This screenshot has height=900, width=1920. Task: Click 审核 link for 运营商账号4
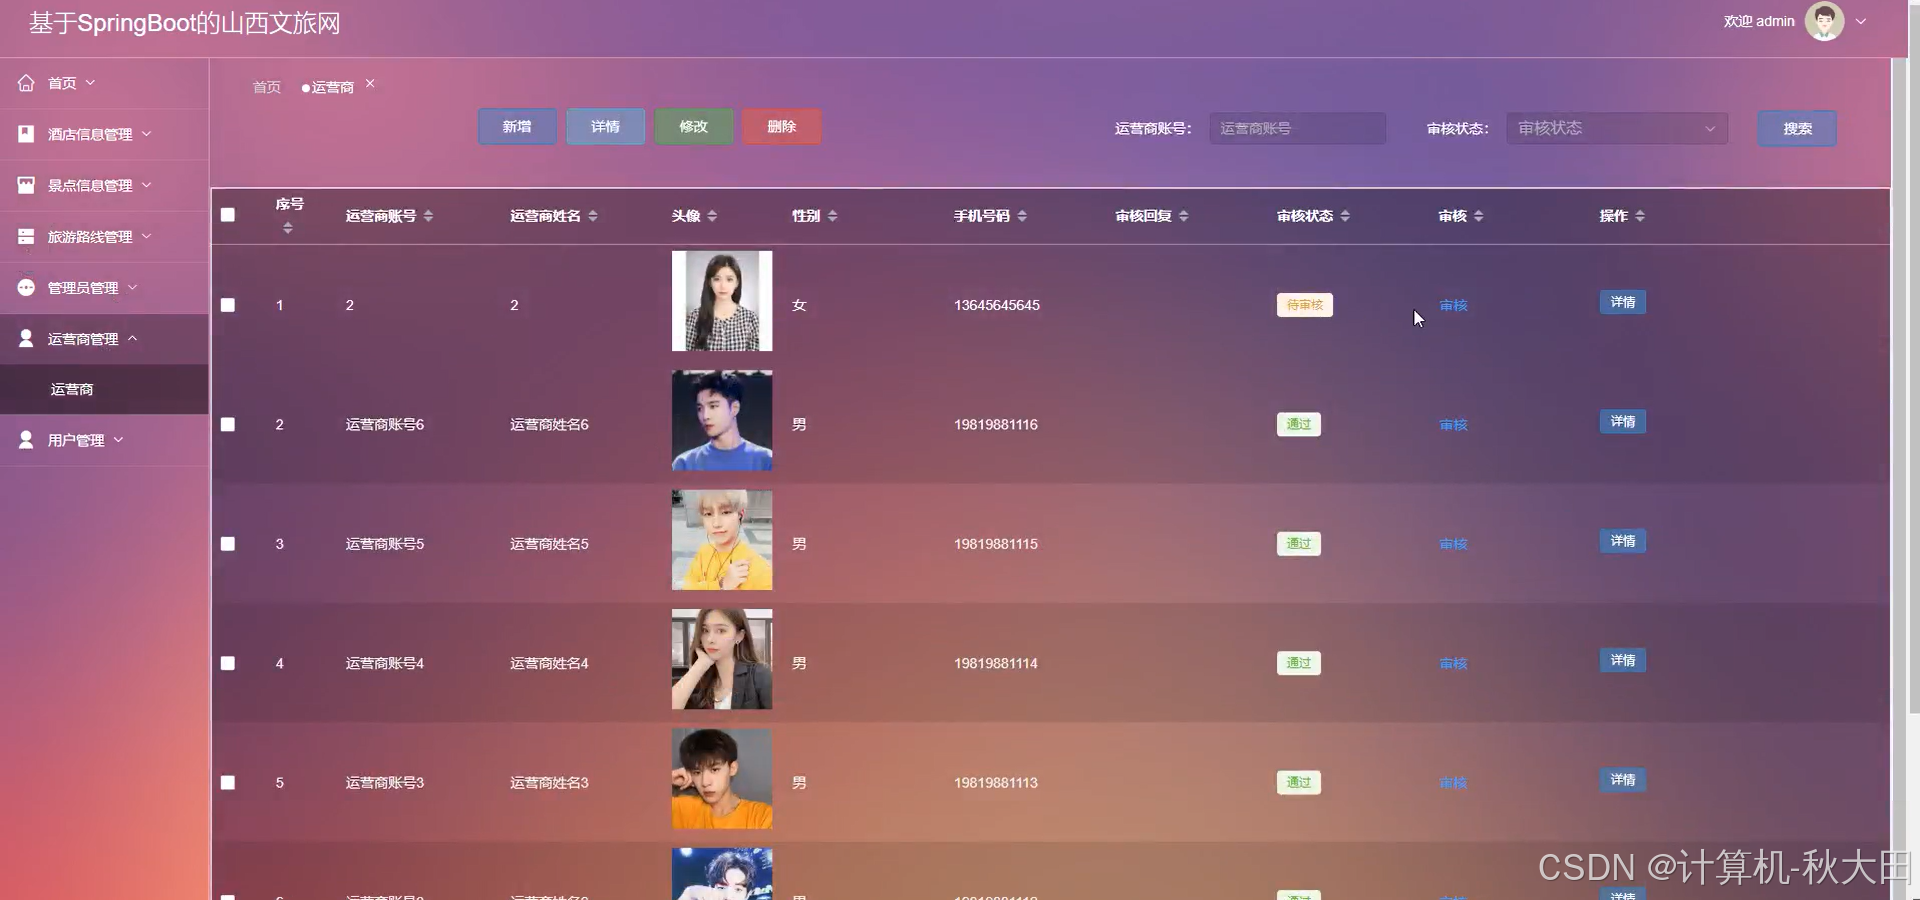point(1453,663)
